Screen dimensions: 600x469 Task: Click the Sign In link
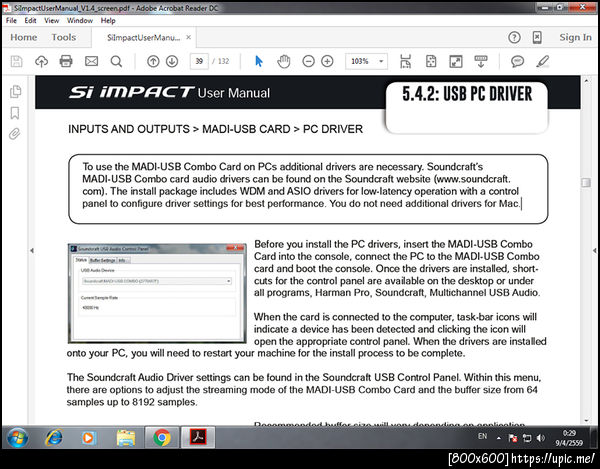[x=575, y=37]
